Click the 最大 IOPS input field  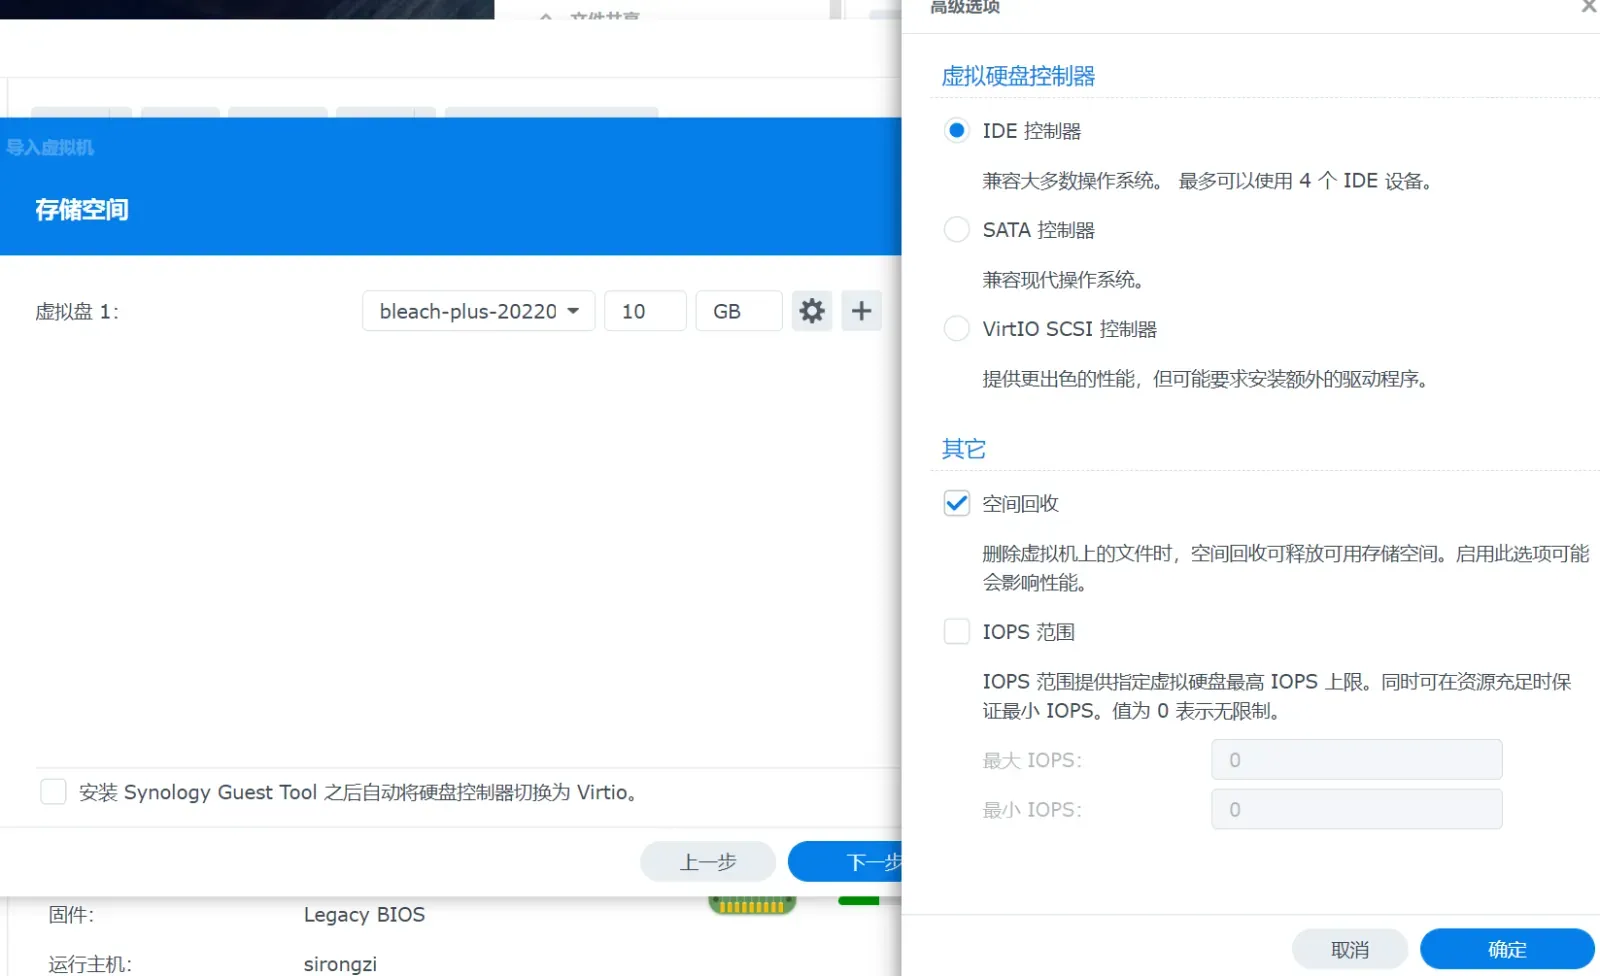[x=1357, y=760]
